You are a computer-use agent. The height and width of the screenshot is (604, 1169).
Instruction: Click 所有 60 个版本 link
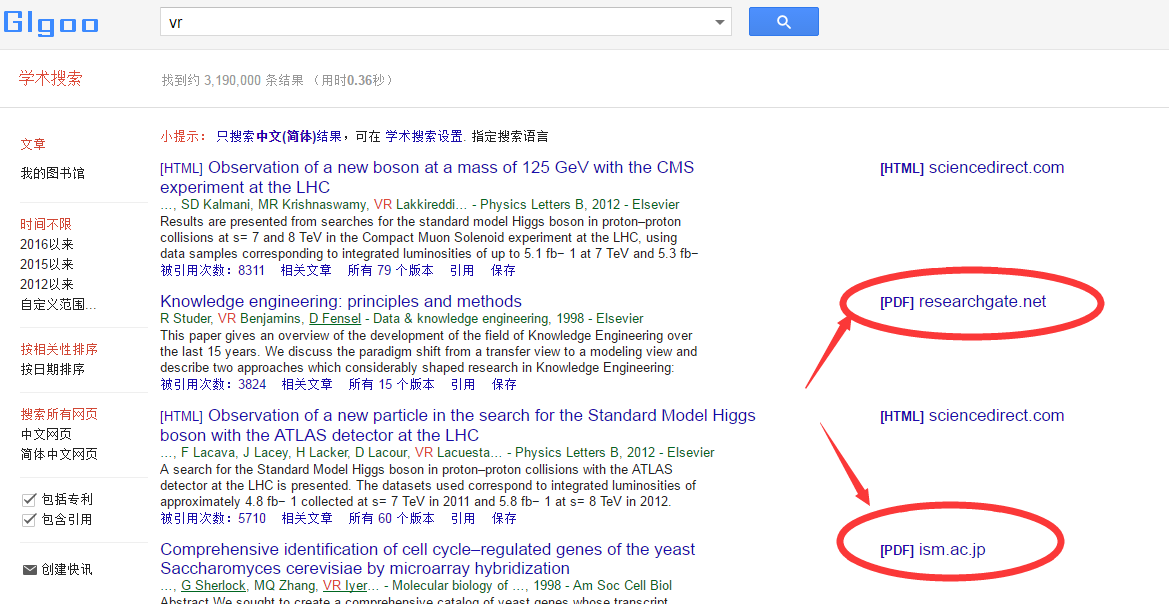pyautogui.click(x=390, y=518)
